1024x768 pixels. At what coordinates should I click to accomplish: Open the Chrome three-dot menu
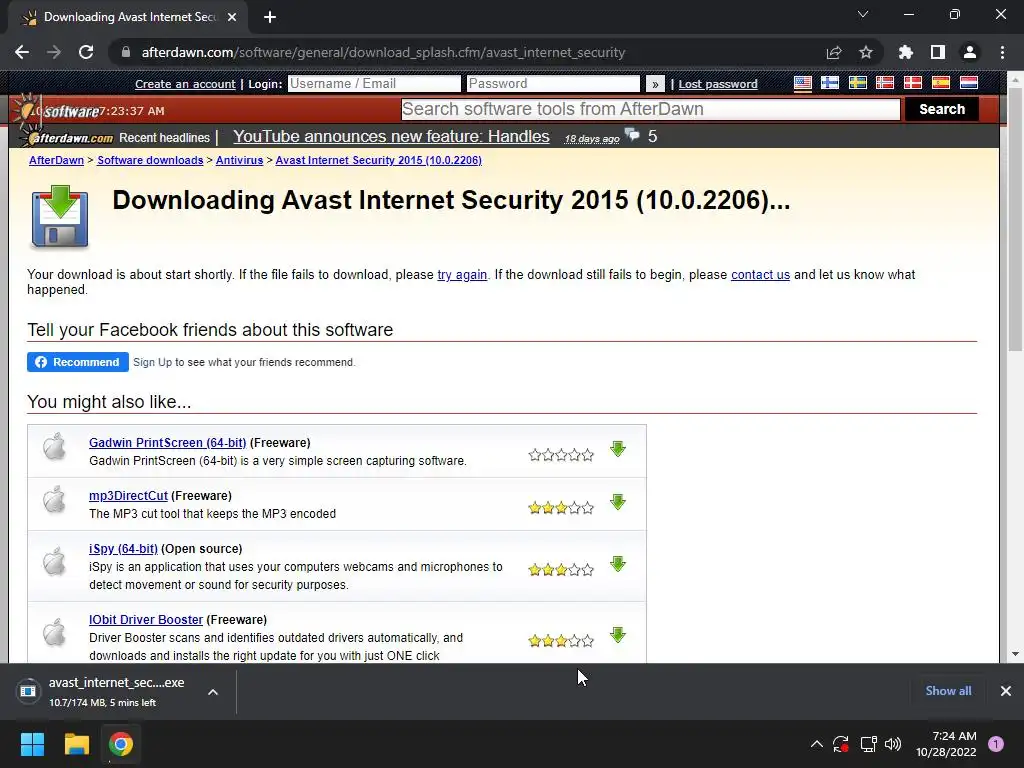[x=1002, y=52]
